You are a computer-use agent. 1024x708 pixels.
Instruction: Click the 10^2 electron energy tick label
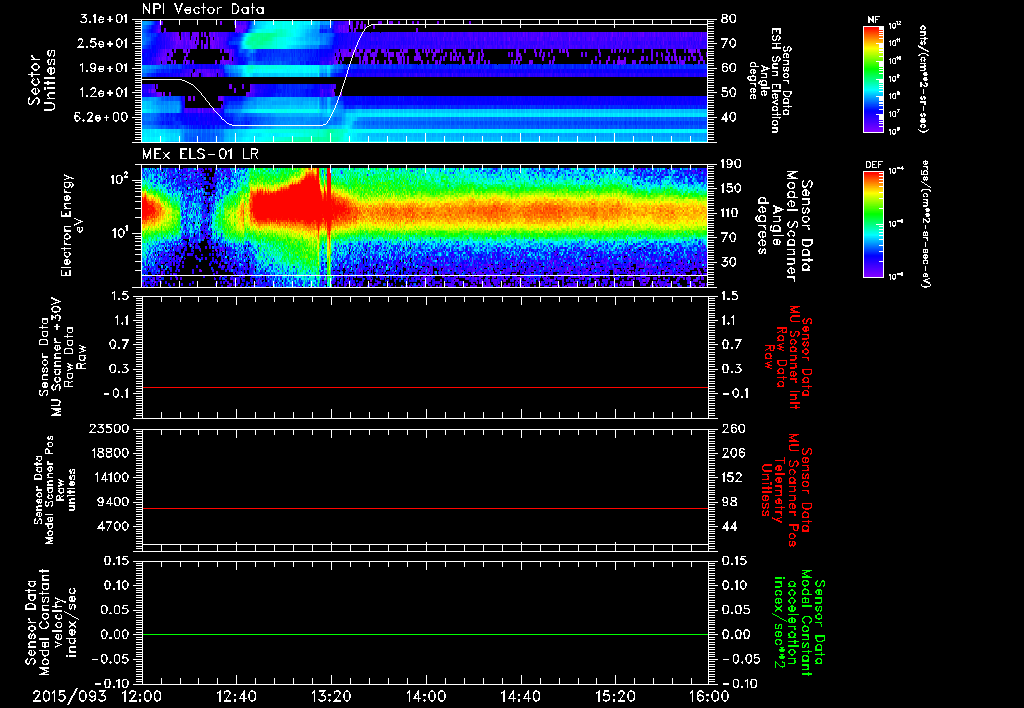tap(118, 179)
